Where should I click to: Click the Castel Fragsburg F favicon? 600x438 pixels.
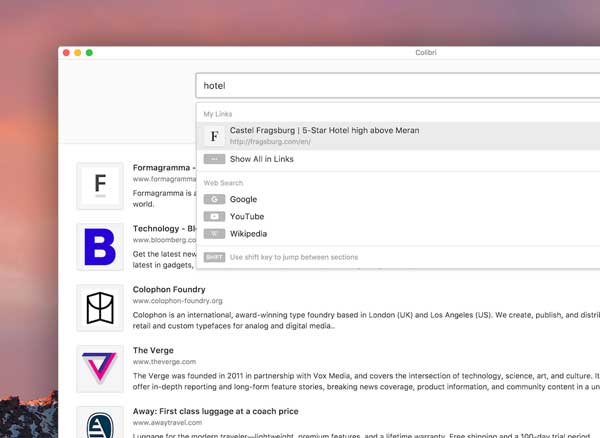tap(214, 136)
